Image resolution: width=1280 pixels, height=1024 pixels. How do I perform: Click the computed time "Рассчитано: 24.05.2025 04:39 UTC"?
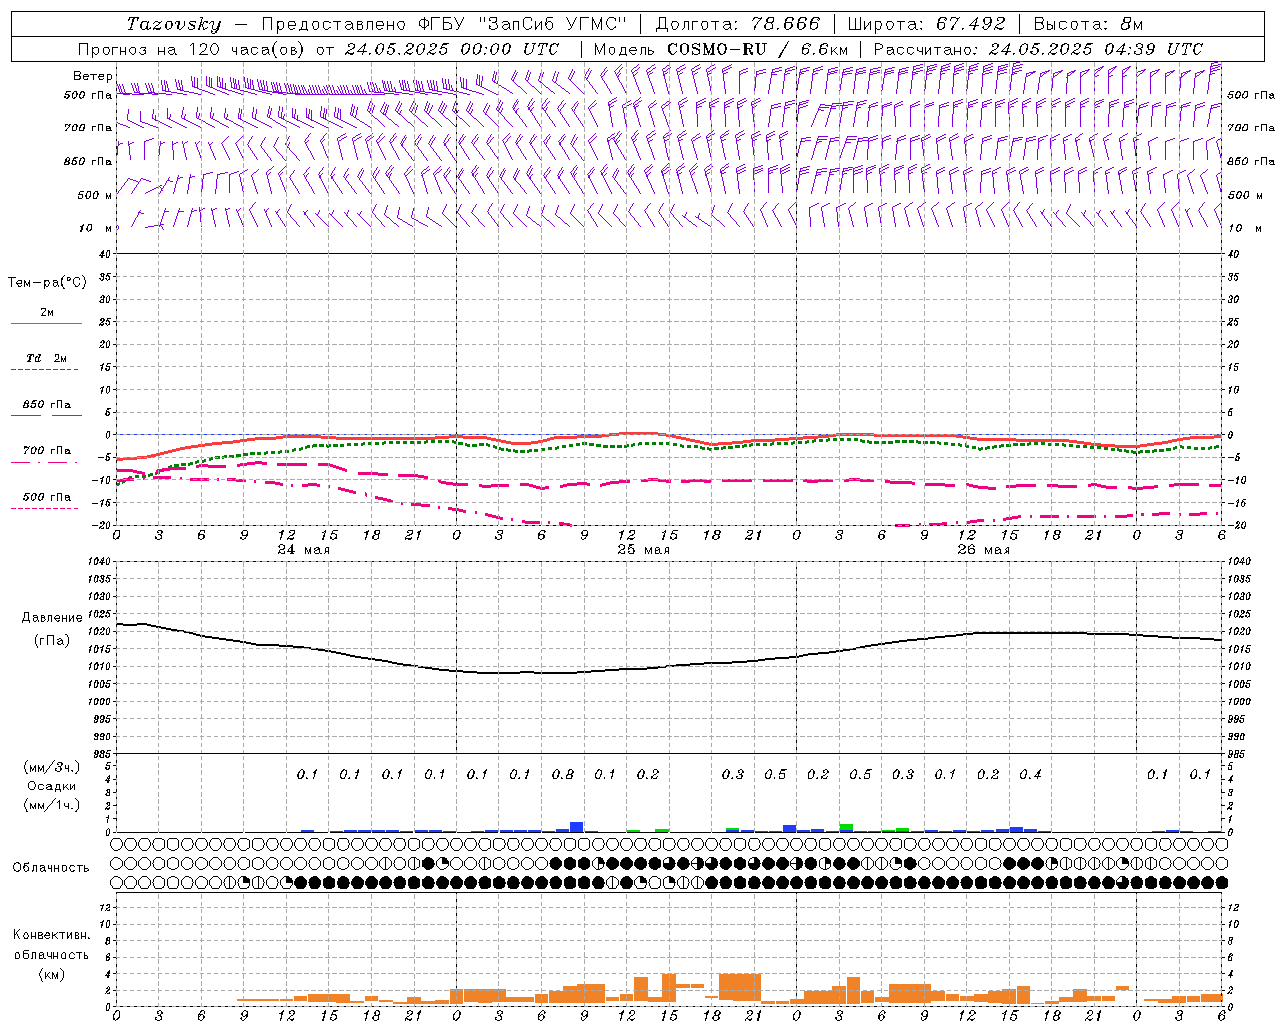coord(1038,49)
